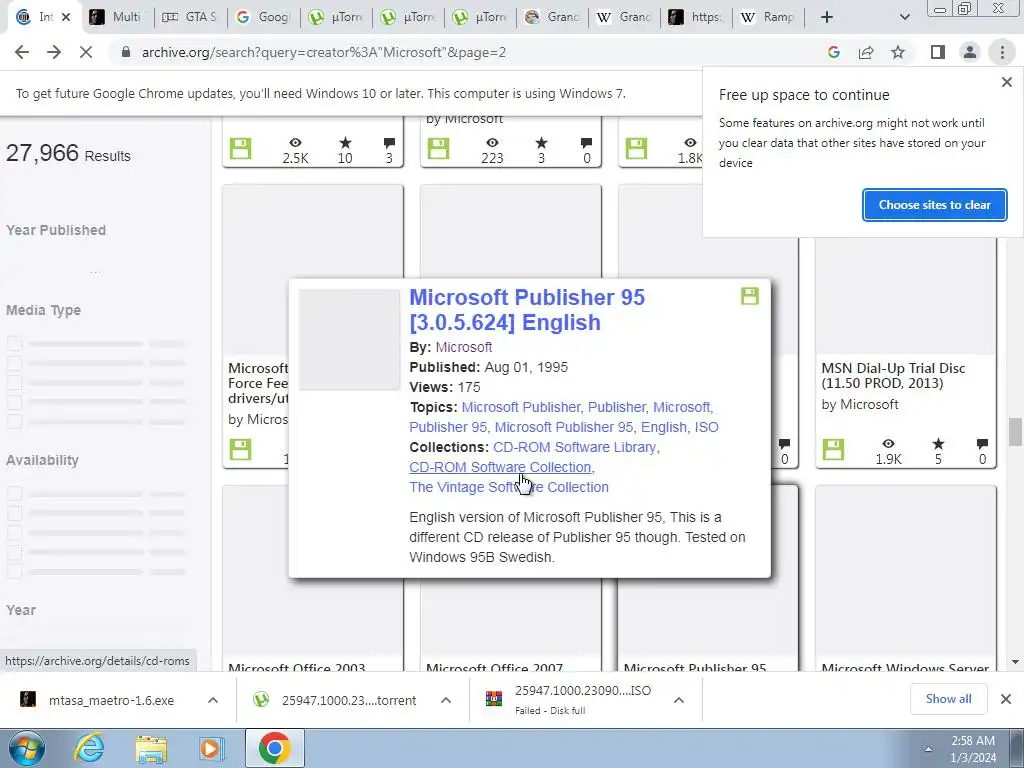The width and height of the screenshot is (1024, 768).
Task: Close the active Internet Archive tab
Action: pyautogui.click(x=66, y=17)
